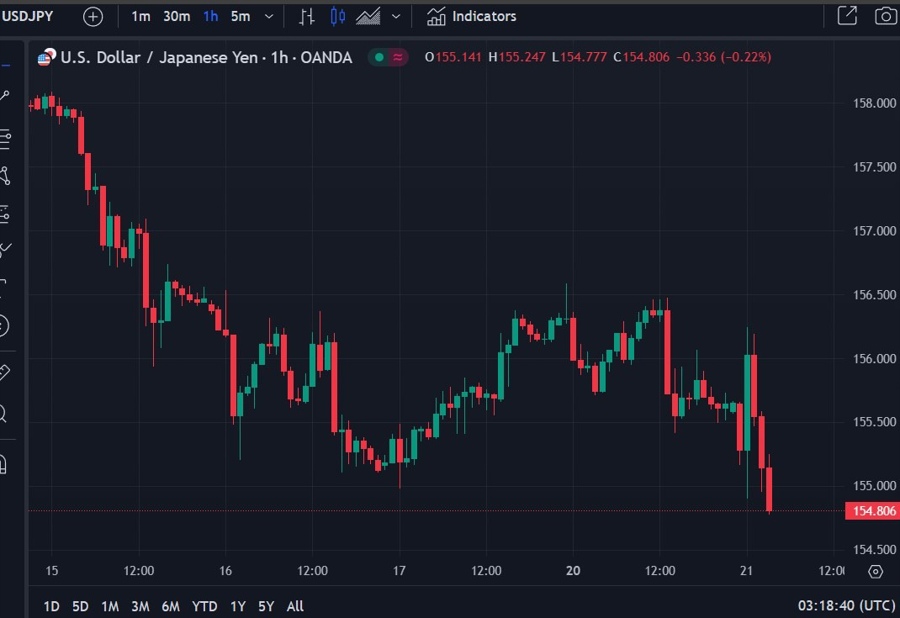The width and height of the screenshot is (900, 618).
Task: Set date range to 5D
Action: [x=80, y=606]
